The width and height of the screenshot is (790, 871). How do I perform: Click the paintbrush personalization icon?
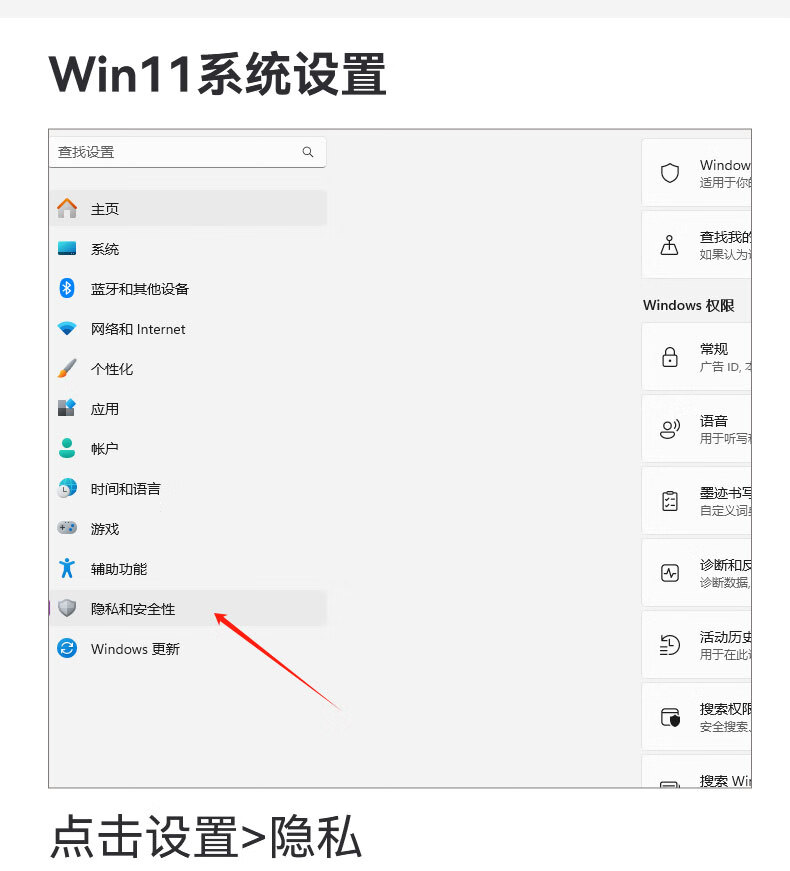tap(67, 368)
